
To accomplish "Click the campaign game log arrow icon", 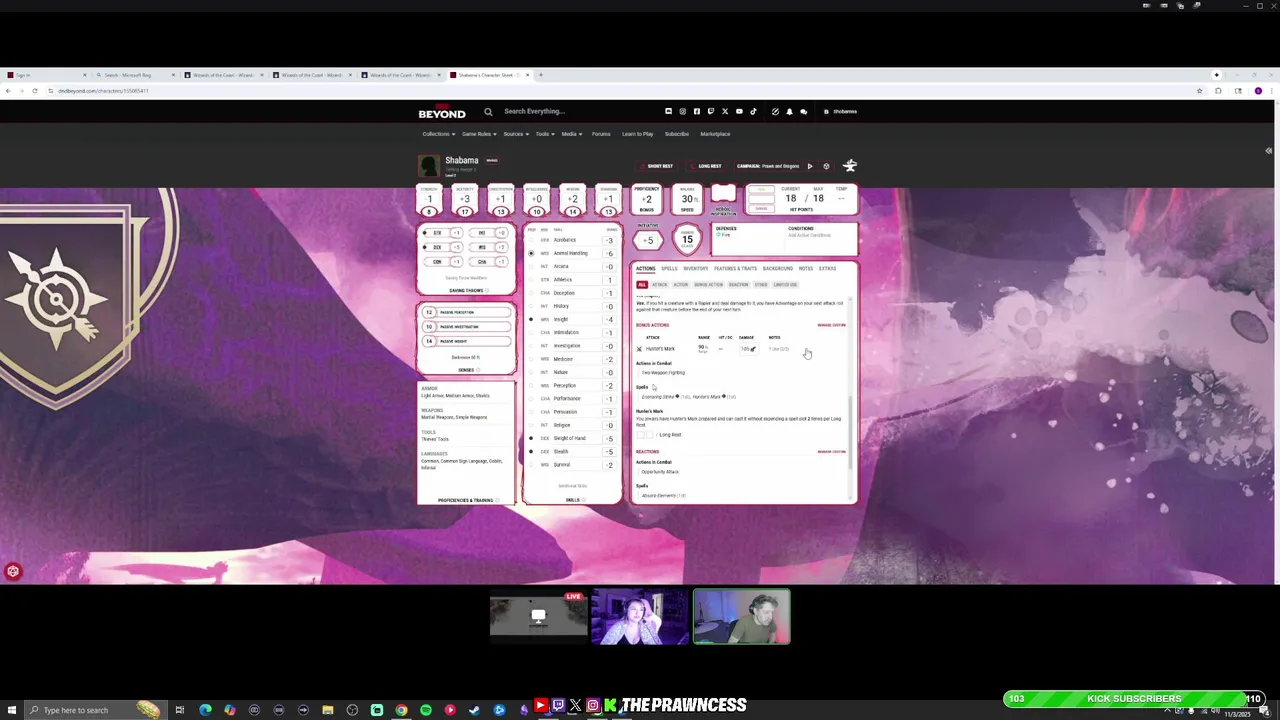I will coord(810,166).
